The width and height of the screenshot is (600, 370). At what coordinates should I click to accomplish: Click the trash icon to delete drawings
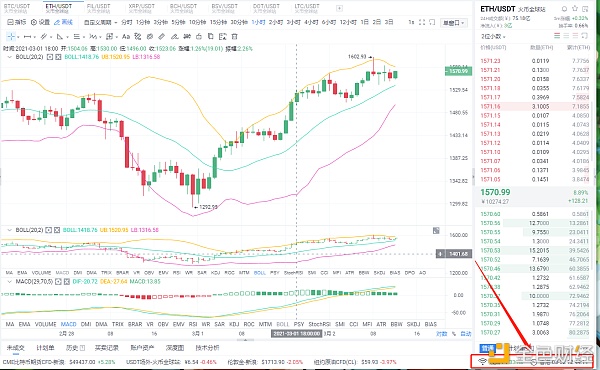235,37
